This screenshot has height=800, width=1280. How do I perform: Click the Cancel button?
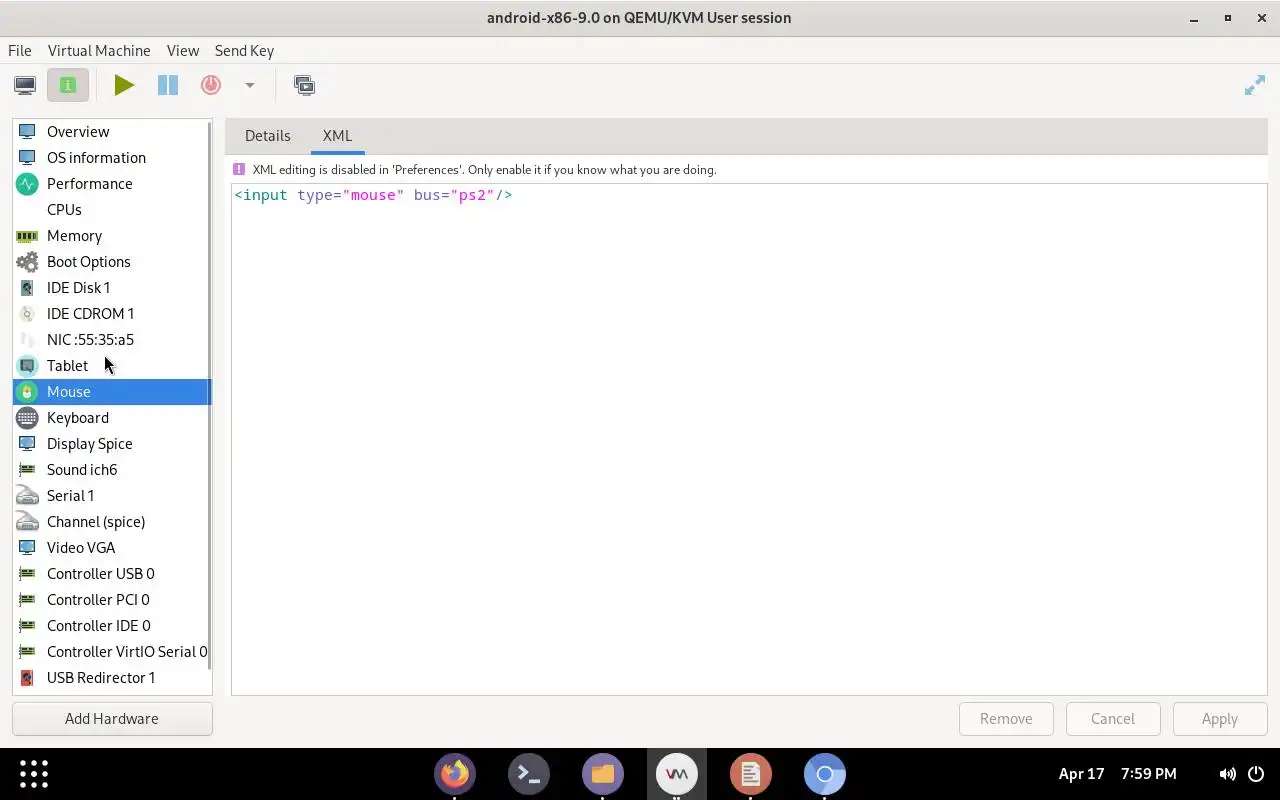pyautogui.click(x=1113, y=719)
